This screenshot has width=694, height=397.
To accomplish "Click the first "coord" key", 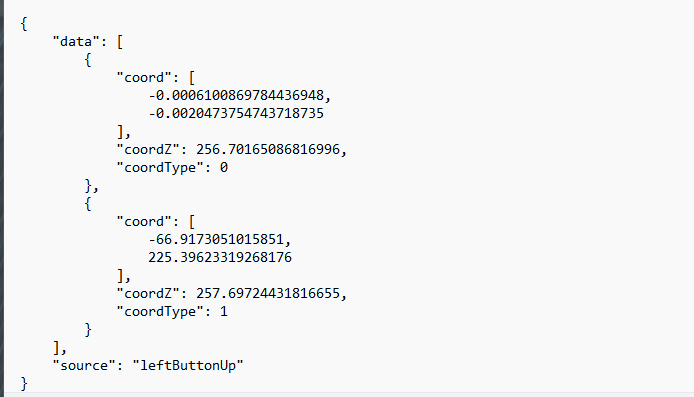I will 144,77.
